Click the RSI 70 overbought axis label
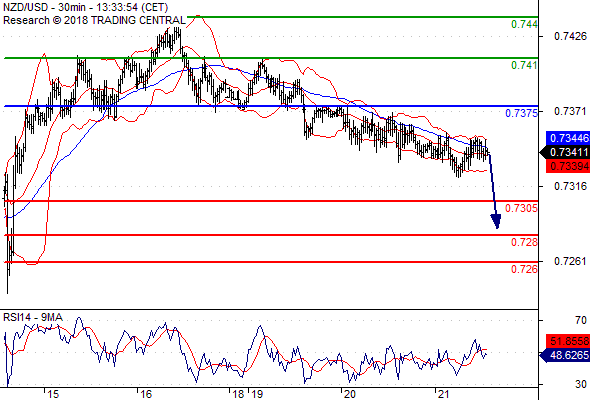The width and height of the screenshot is (590, 400). [581, 320]
